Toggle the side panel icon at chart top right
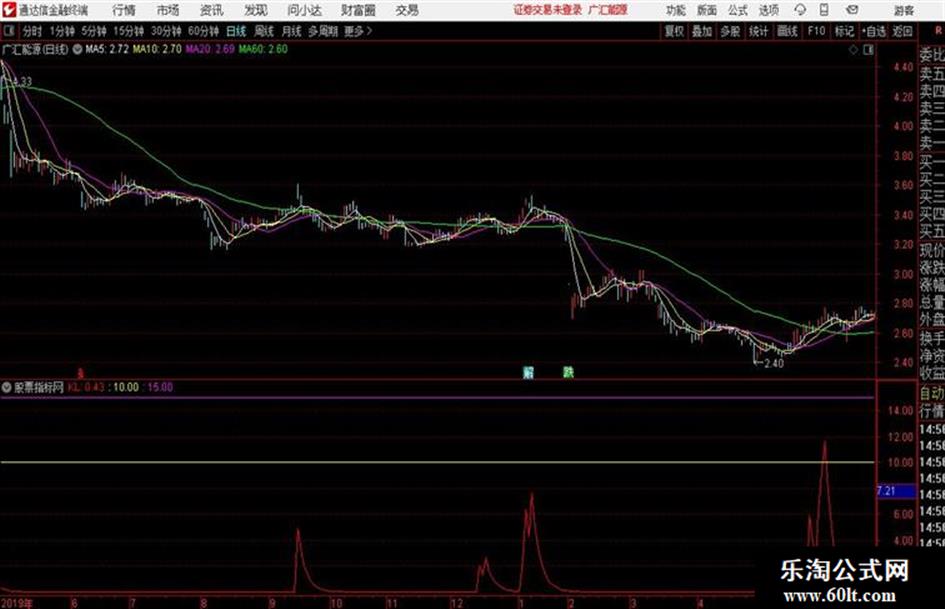Screen dimensions: 945x609 click(868, 50)
